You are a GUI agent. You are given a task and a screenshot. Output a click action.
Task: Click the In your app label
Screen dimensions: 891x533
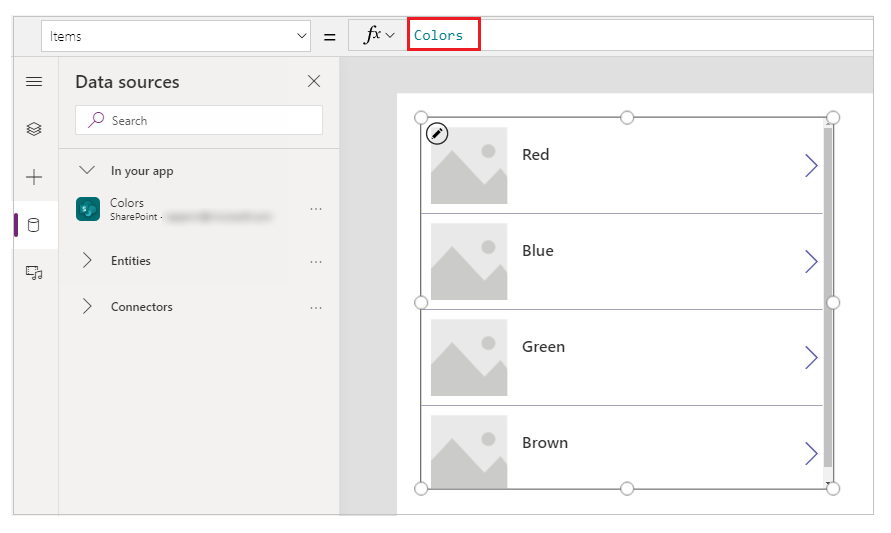142,171
